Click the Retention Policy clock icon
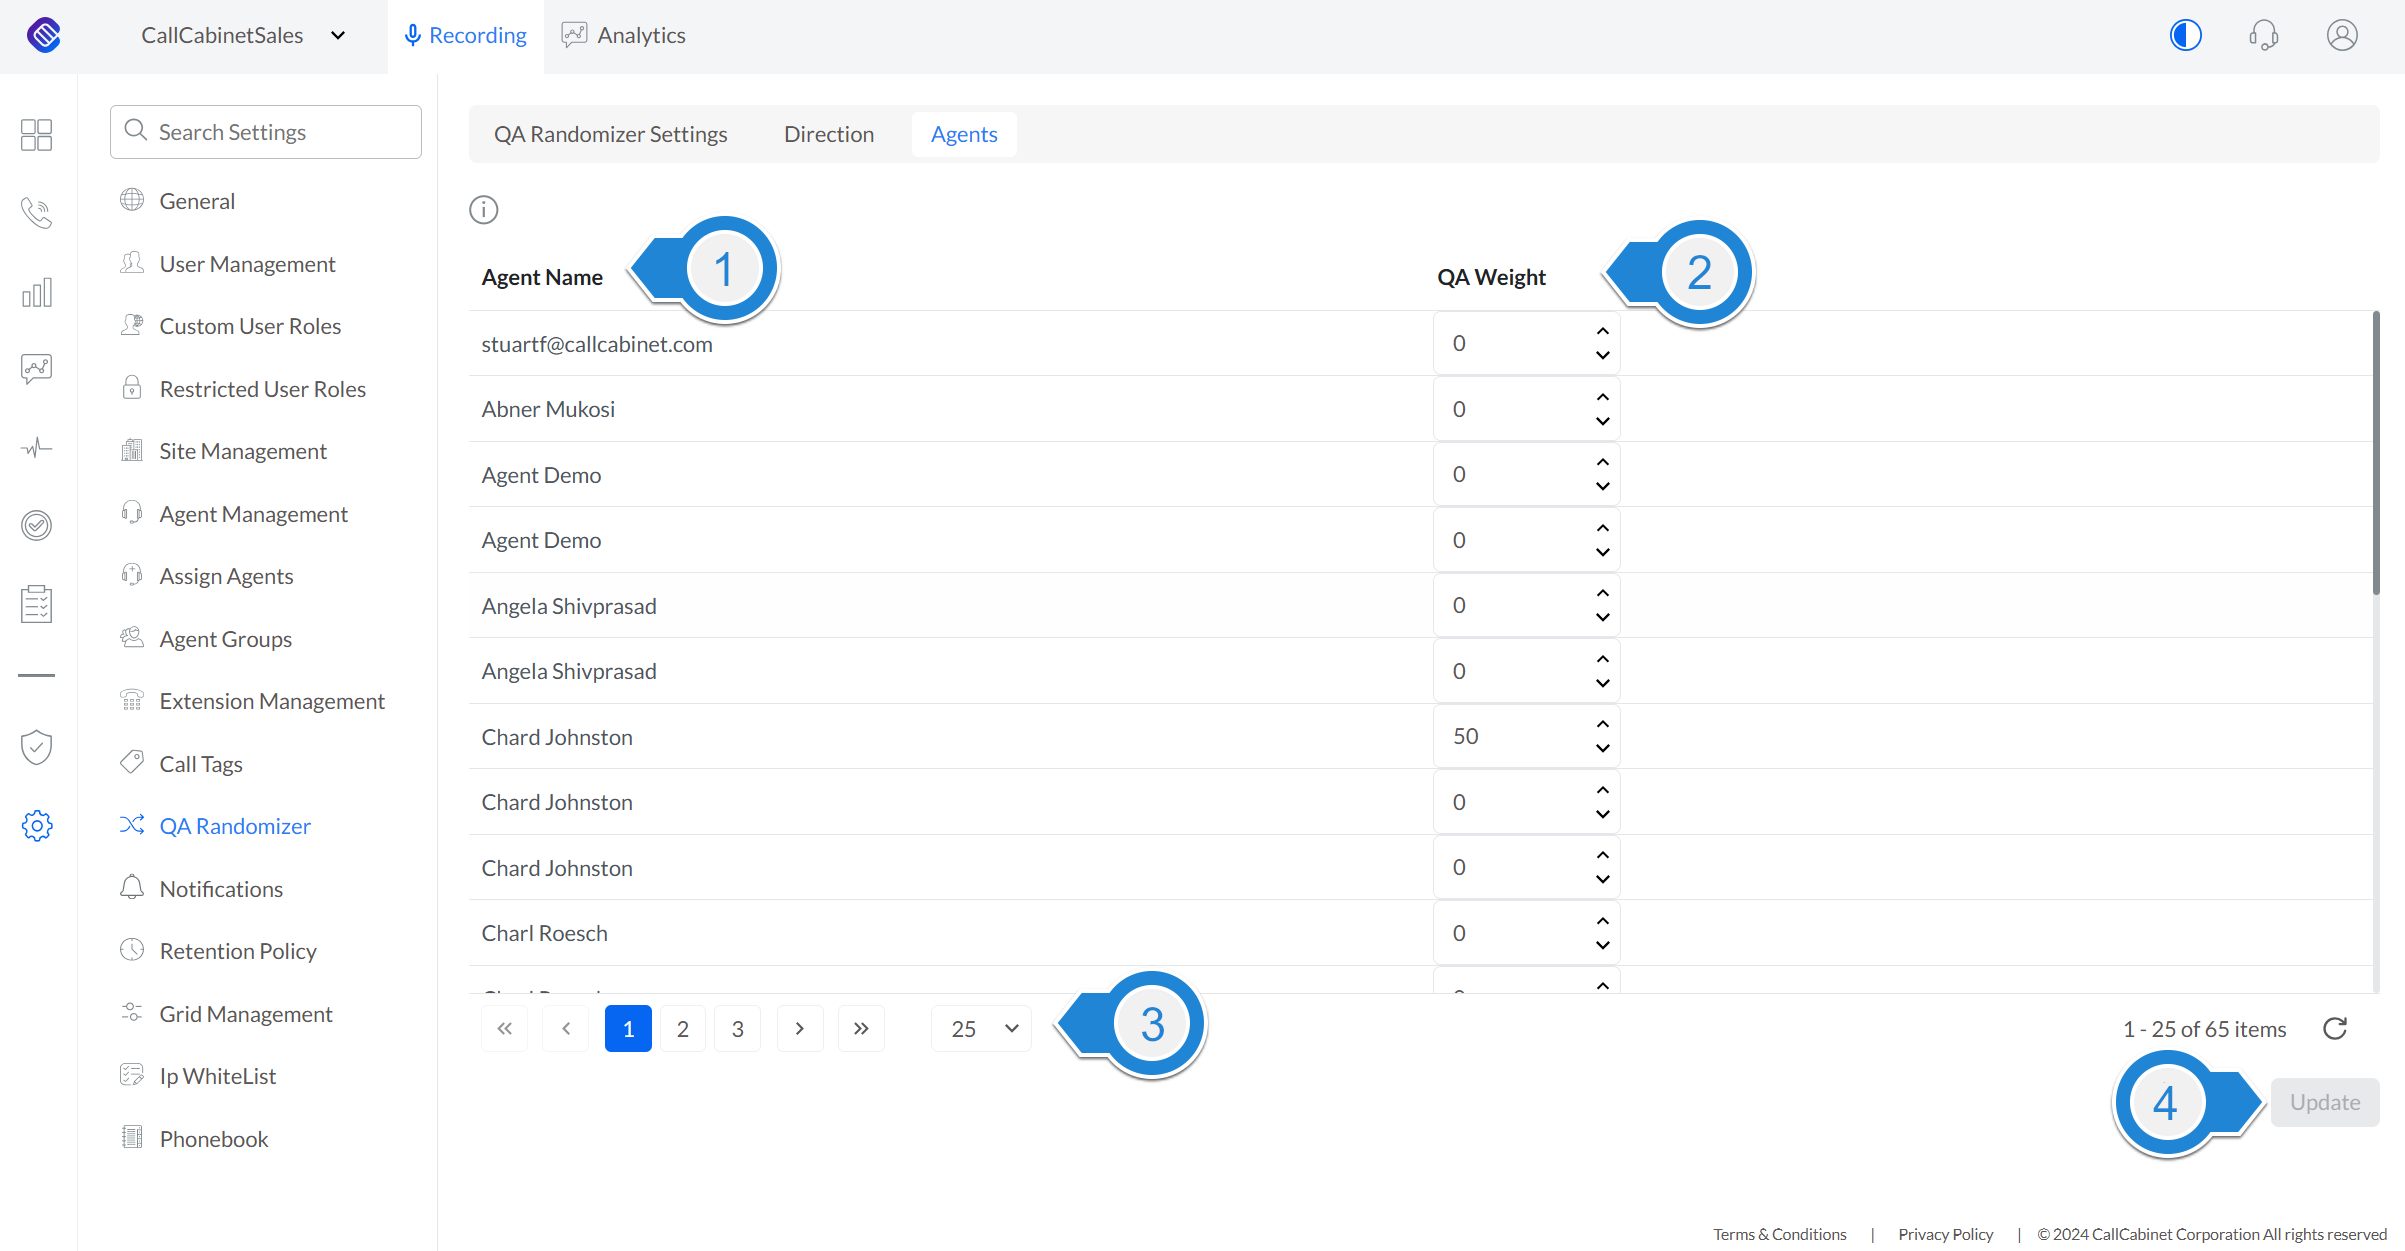The image size is (2405, 1251). coord(132,950)
